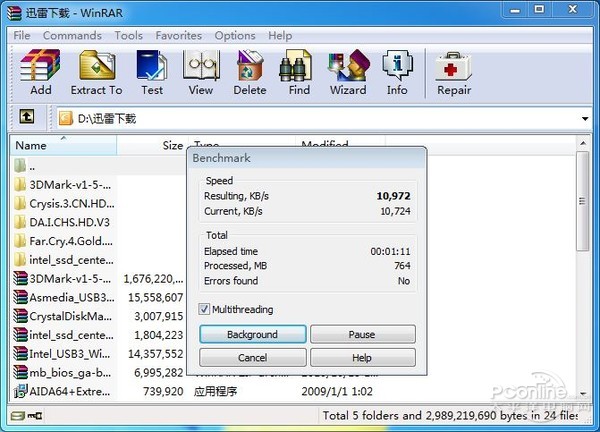
Task: Minimize the WinRAR window
Action: [515, 10]
